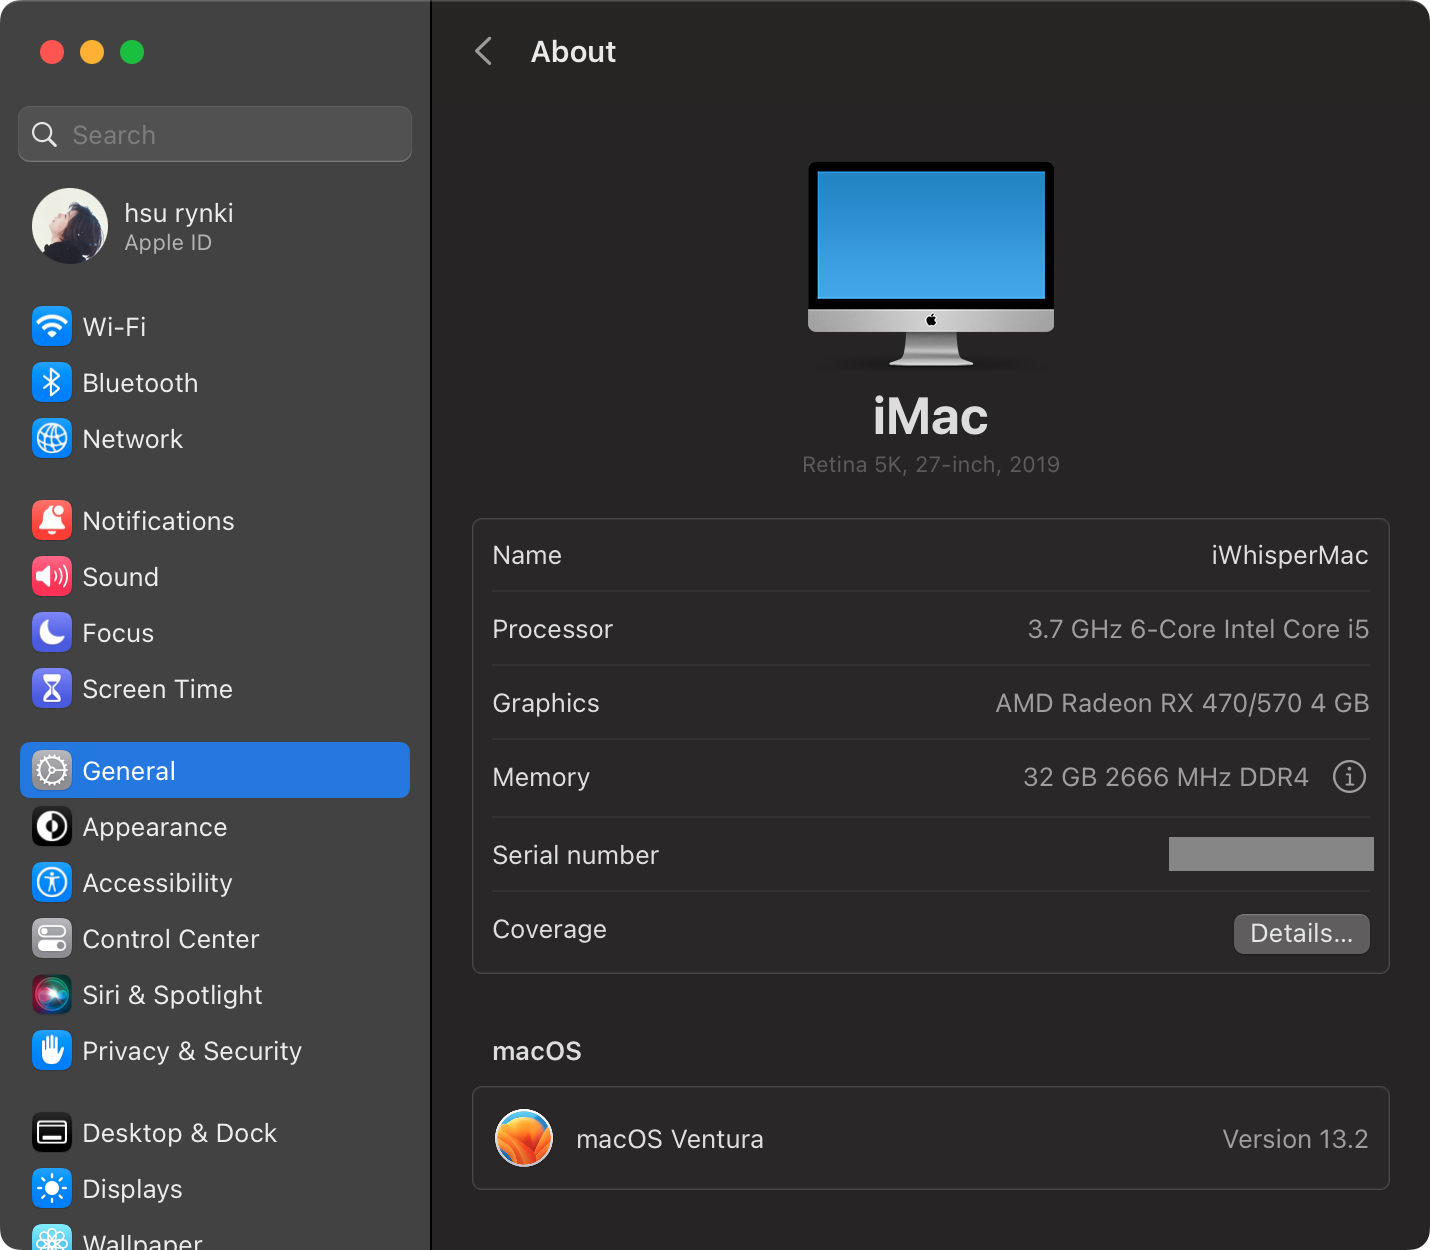Click the macOS Ventura logo icon
The width and height of the screenshot is (1430, 1250).
click(524, 1138)
